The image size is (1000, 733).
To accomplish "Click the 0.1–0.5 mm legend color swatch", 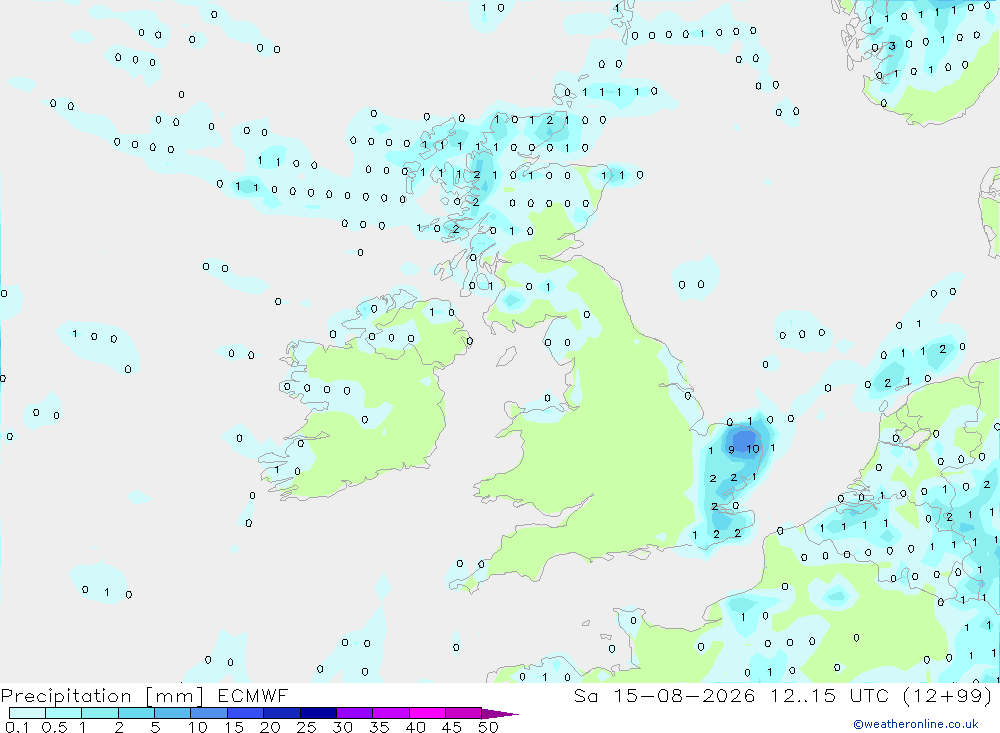I will coord(27,713).
